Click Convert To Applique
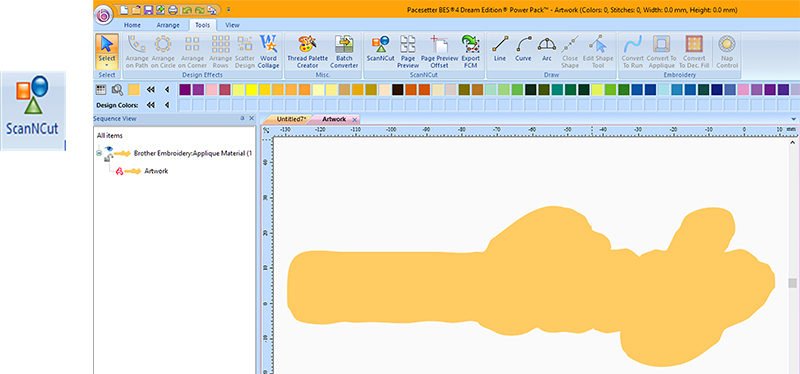This screenshot has height=374, width=800. [661, 52]
